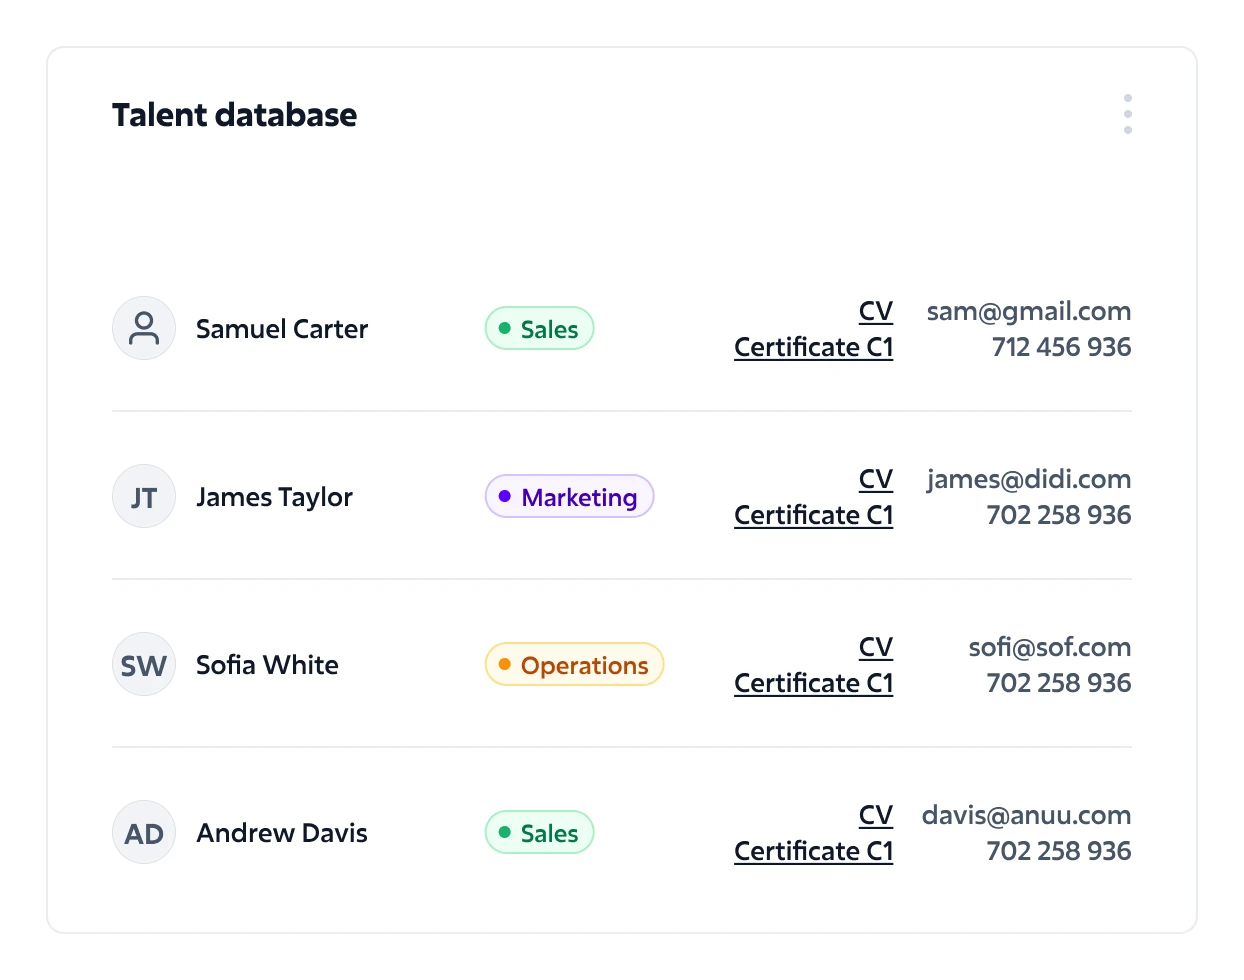Viewport: 1244px width, 980px height.
Task: Click Samuel Carter's Sales tag
Action: pyautogui.click(x=539, y=329)
